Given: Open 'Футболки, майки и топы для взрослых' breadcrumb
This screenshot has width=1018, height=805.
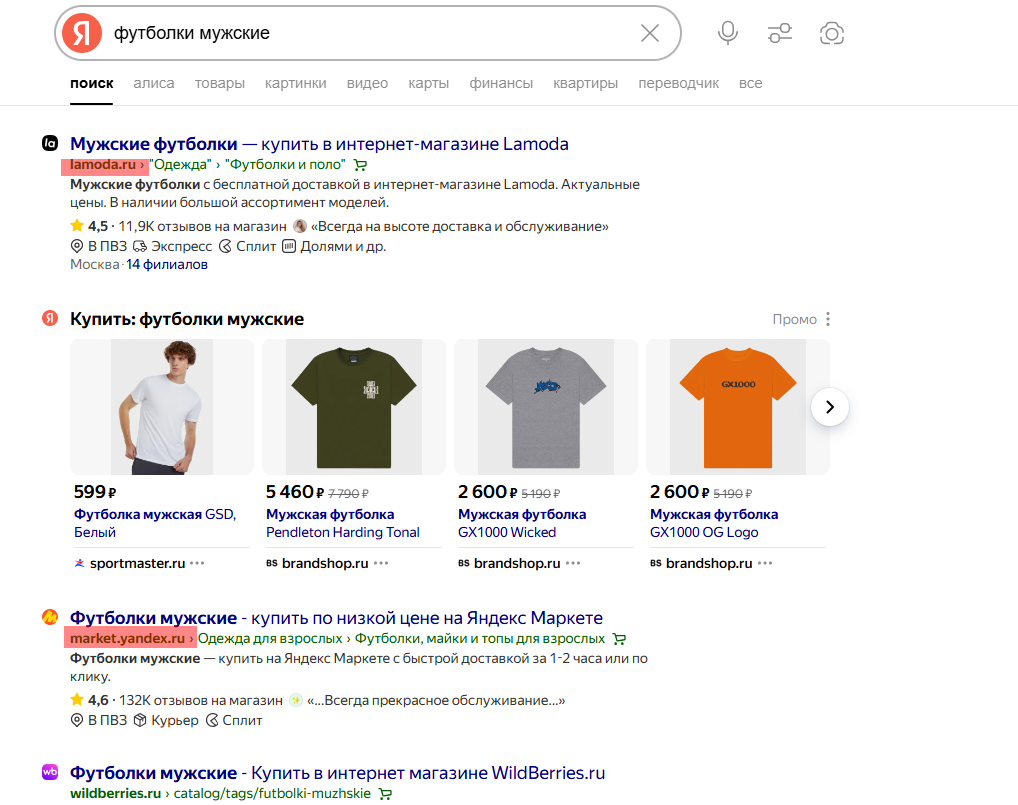Looking at the screenshot, I should pos(480,639).
